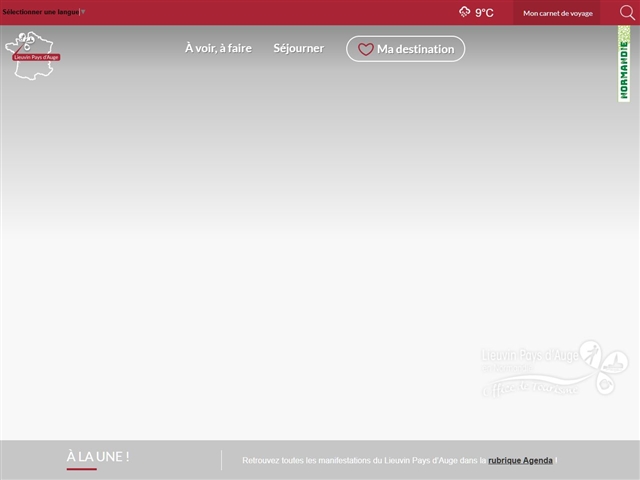Click the À LA UNE ! heading

[x=98, y=456]
